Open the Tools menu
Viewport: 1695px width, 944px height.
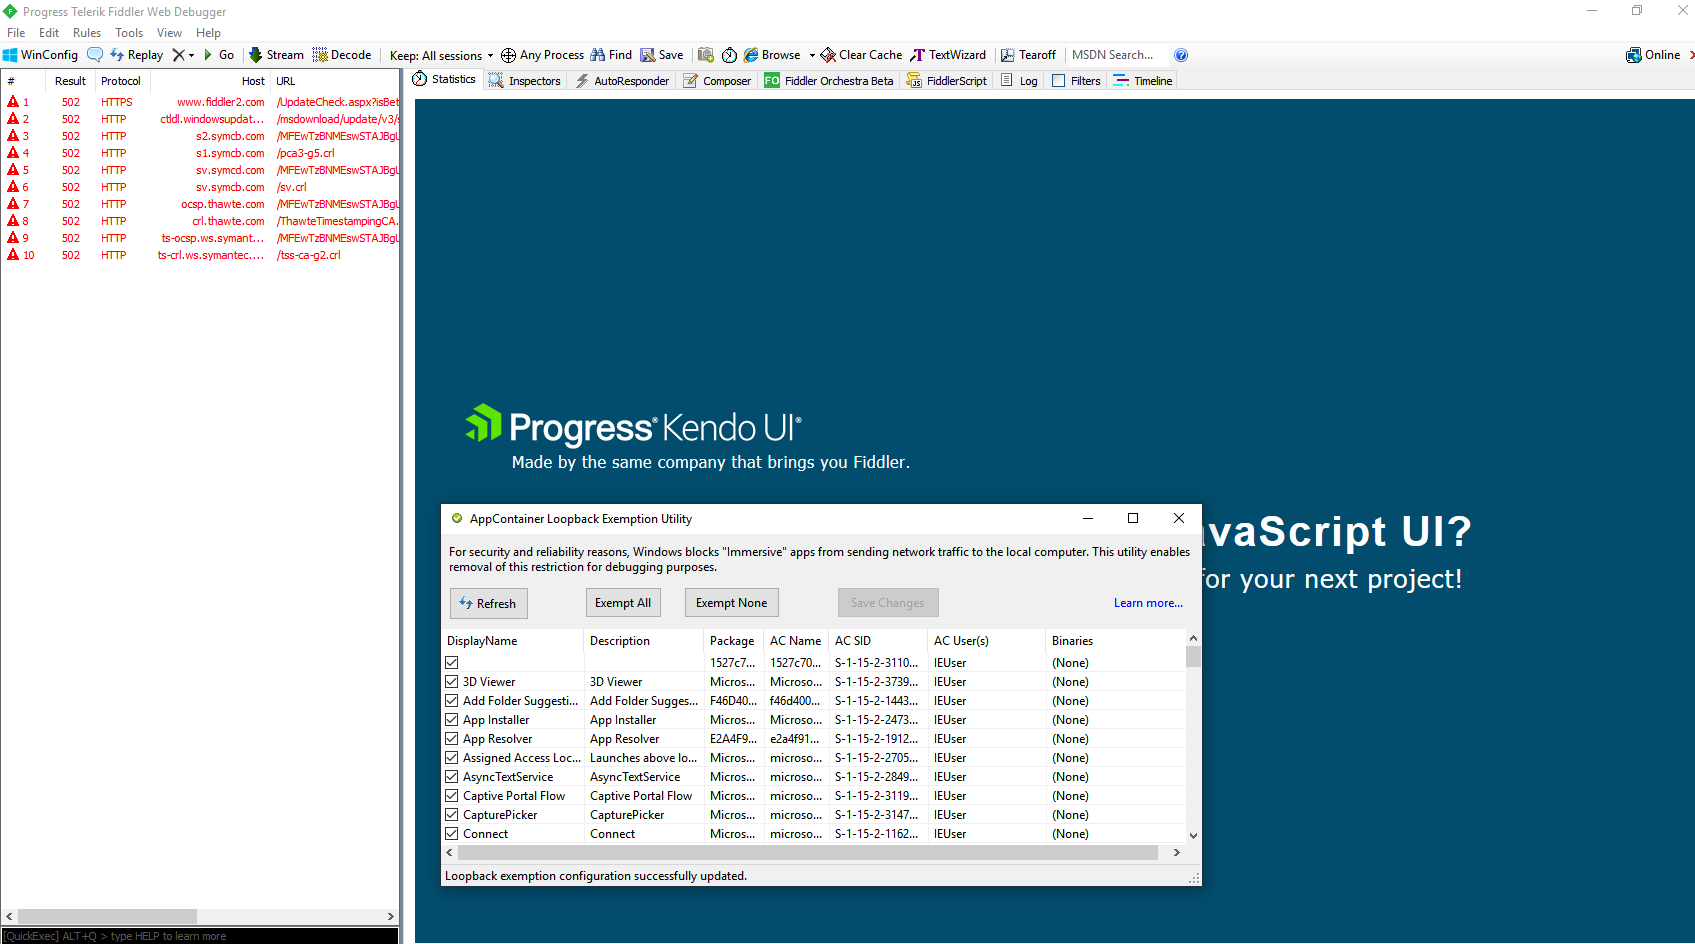(129, 33)
